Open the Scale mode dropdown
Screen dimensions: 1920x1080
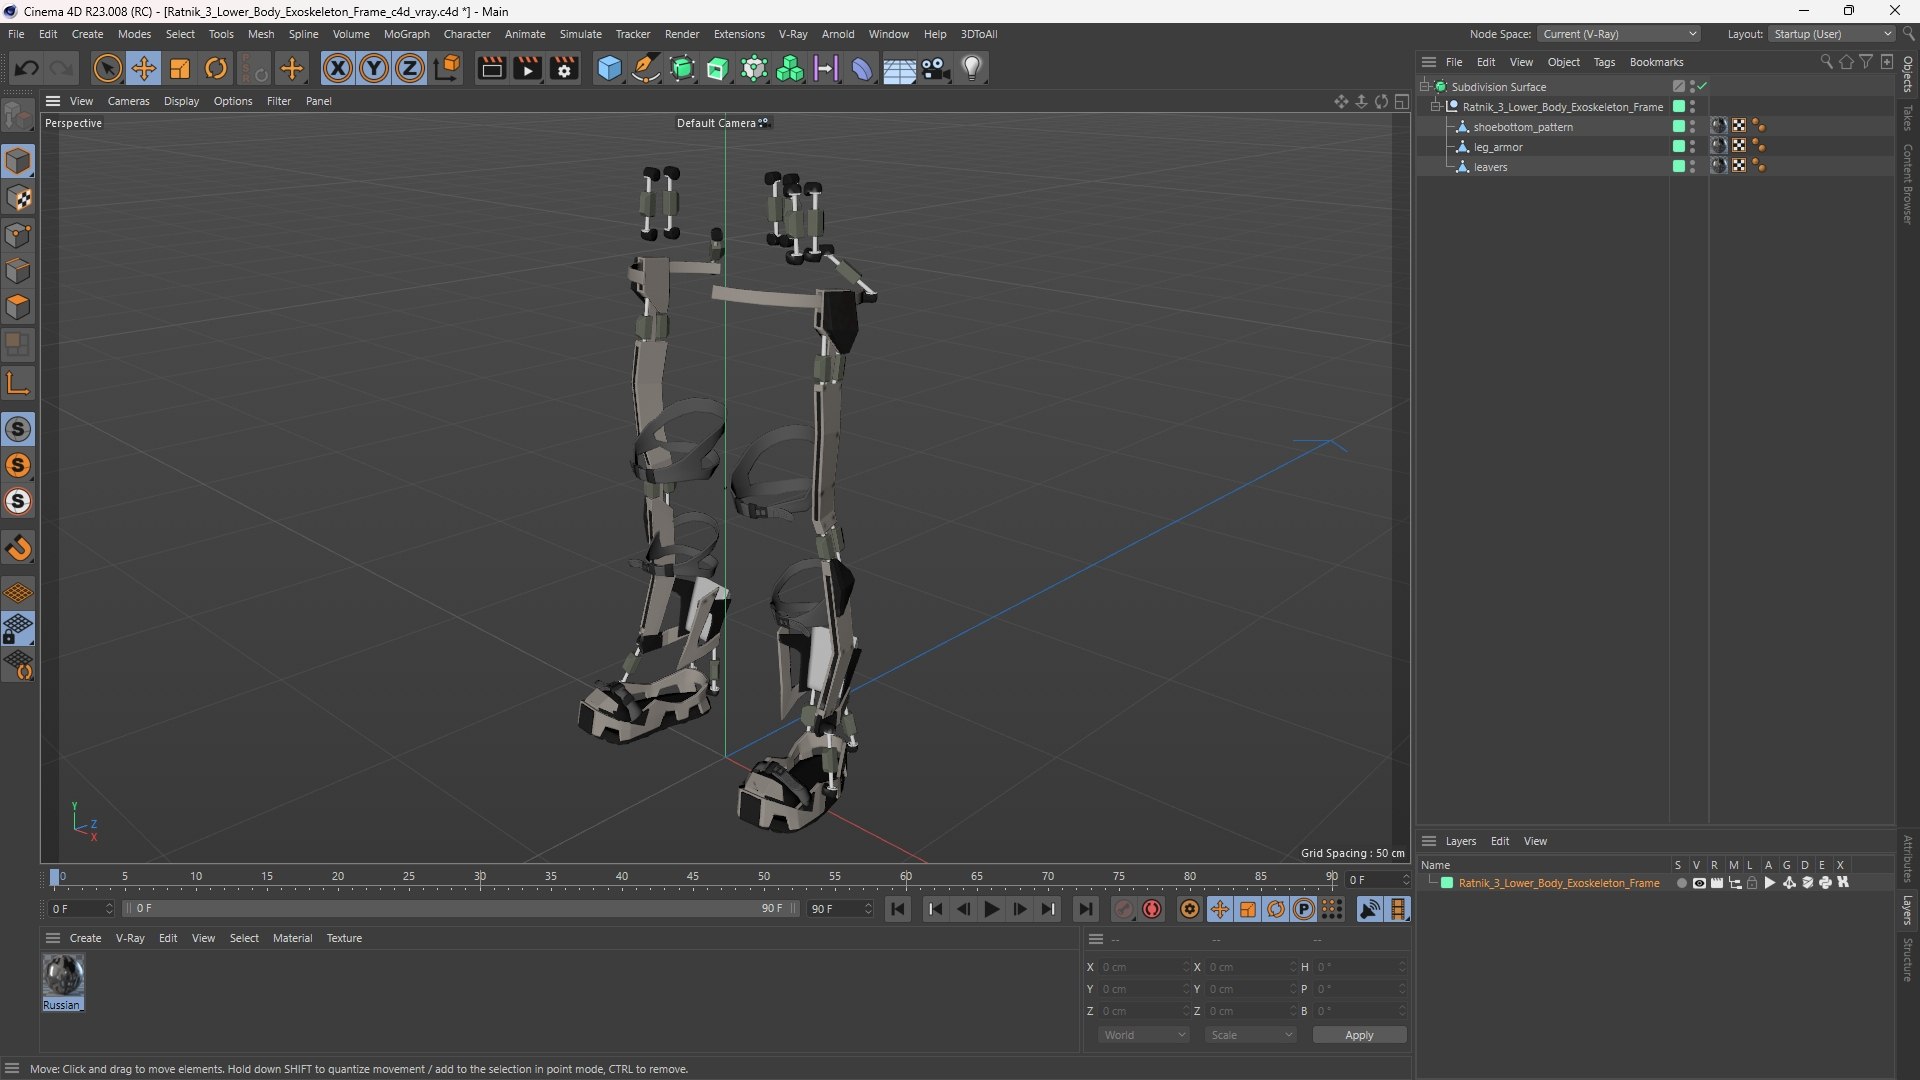pos(1251,1035)
